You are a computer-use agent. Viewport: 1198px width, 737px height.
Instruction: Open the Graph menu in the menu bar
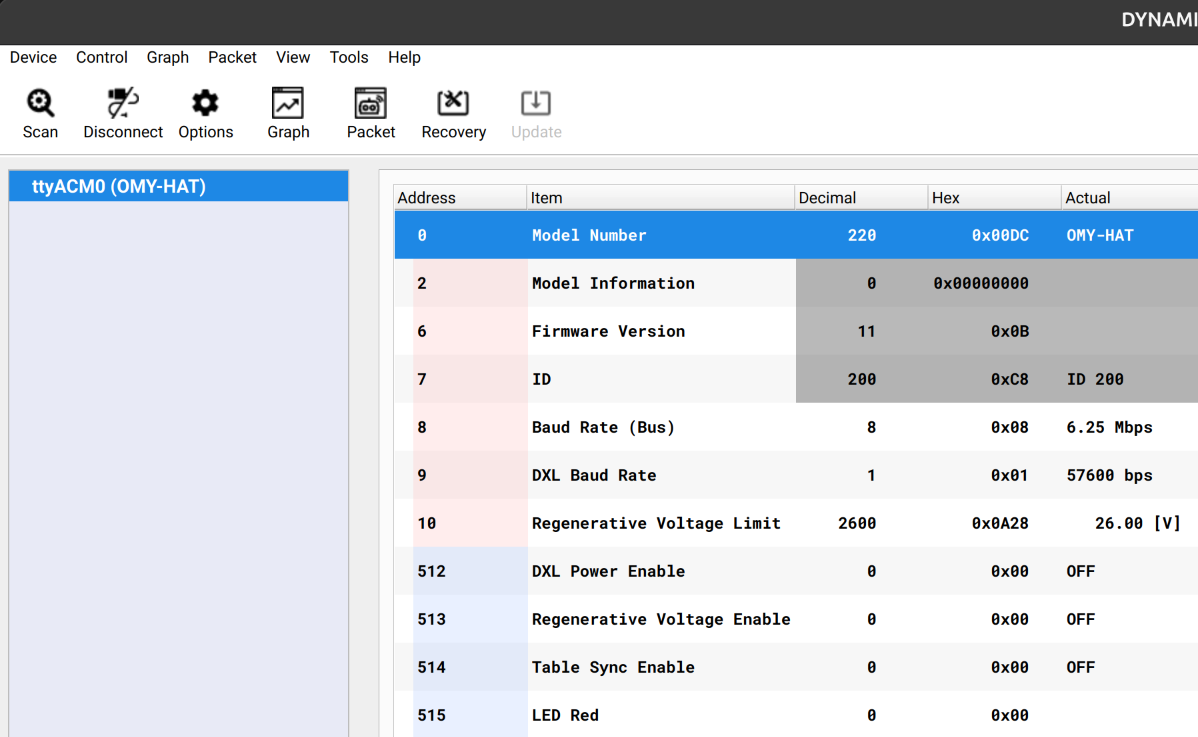(x=168, y=57)
